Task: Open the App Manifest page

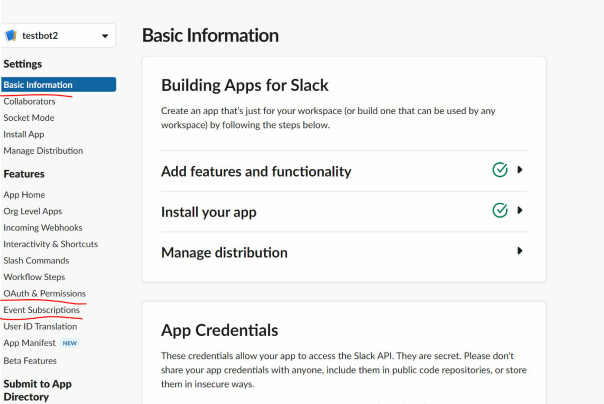Action: (30, 343)
